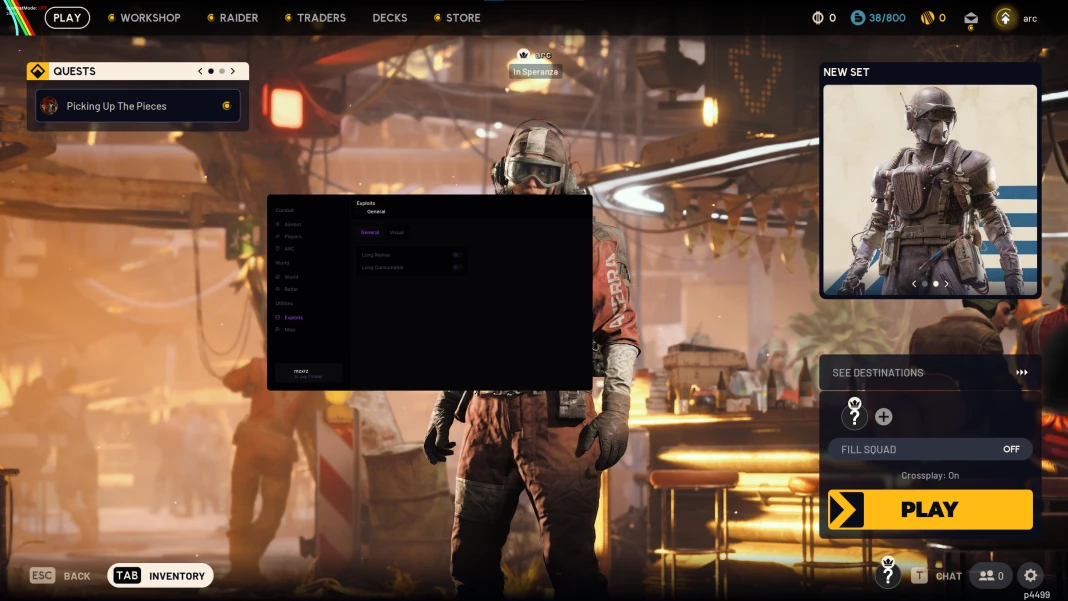Toggle the Fill Squad switch
The height and width of the screenshot is (601, 1068).
(x=930, y=449)
